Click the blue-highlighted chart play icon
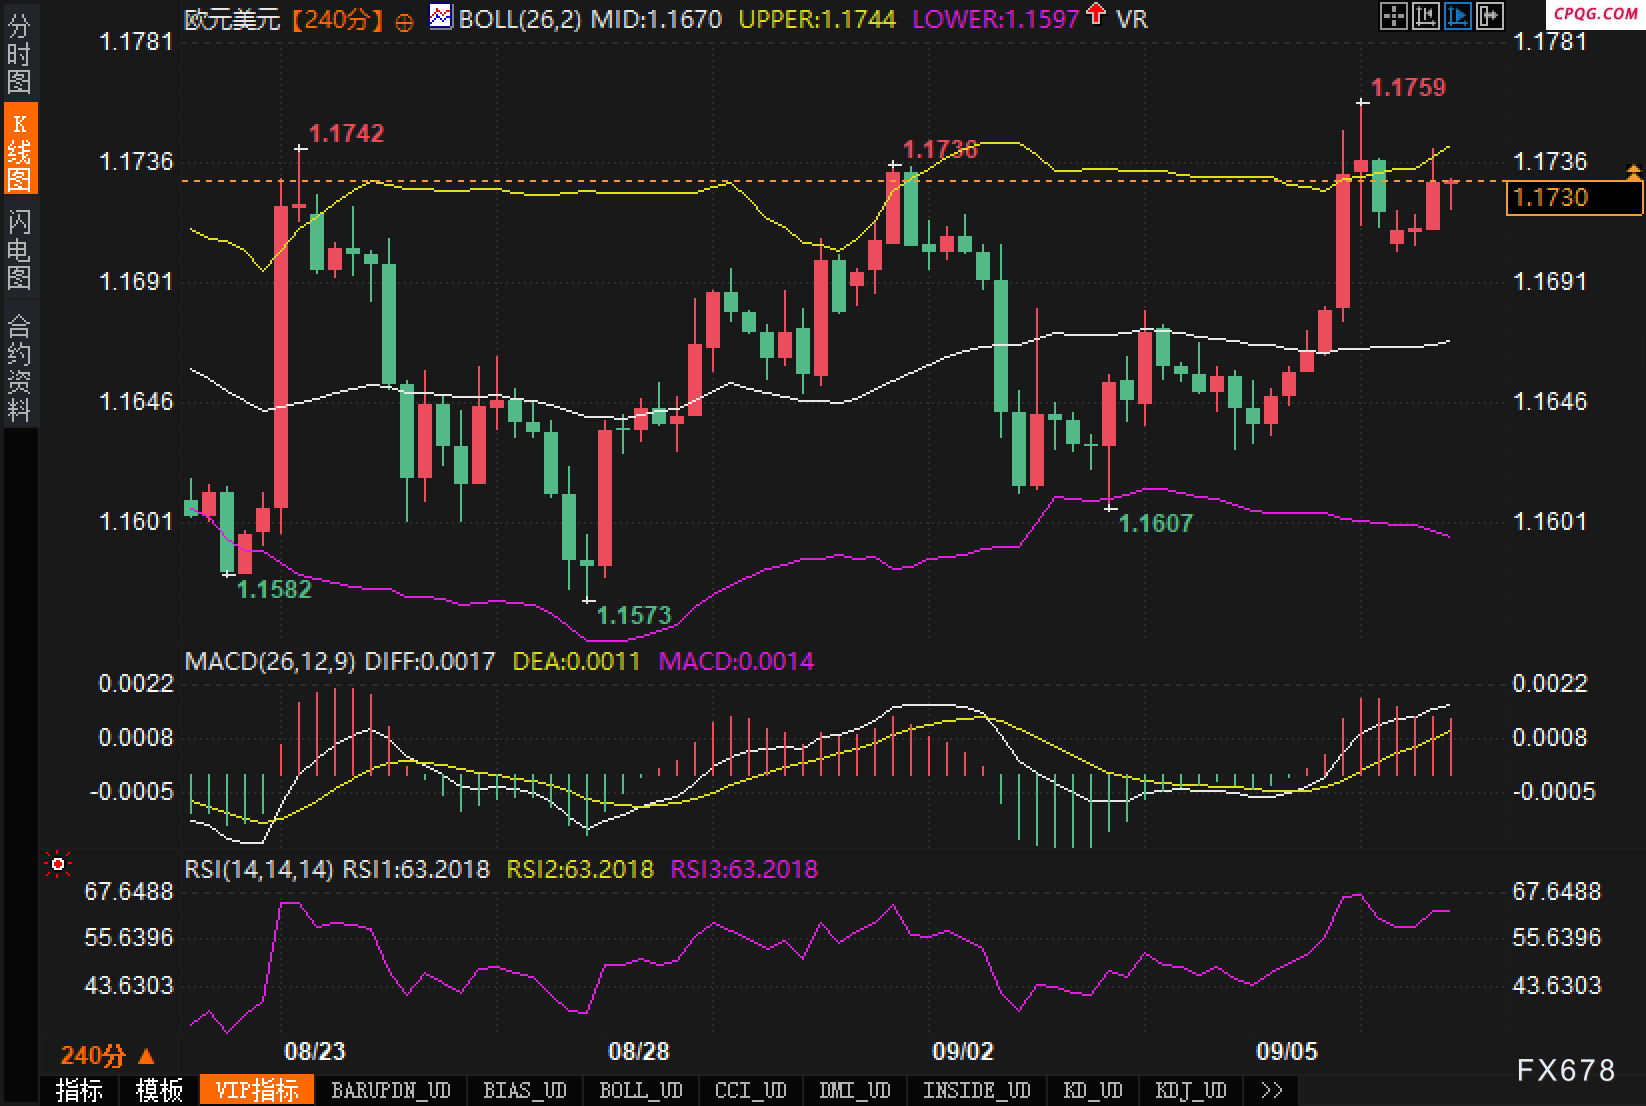 tap(1457, 16)
